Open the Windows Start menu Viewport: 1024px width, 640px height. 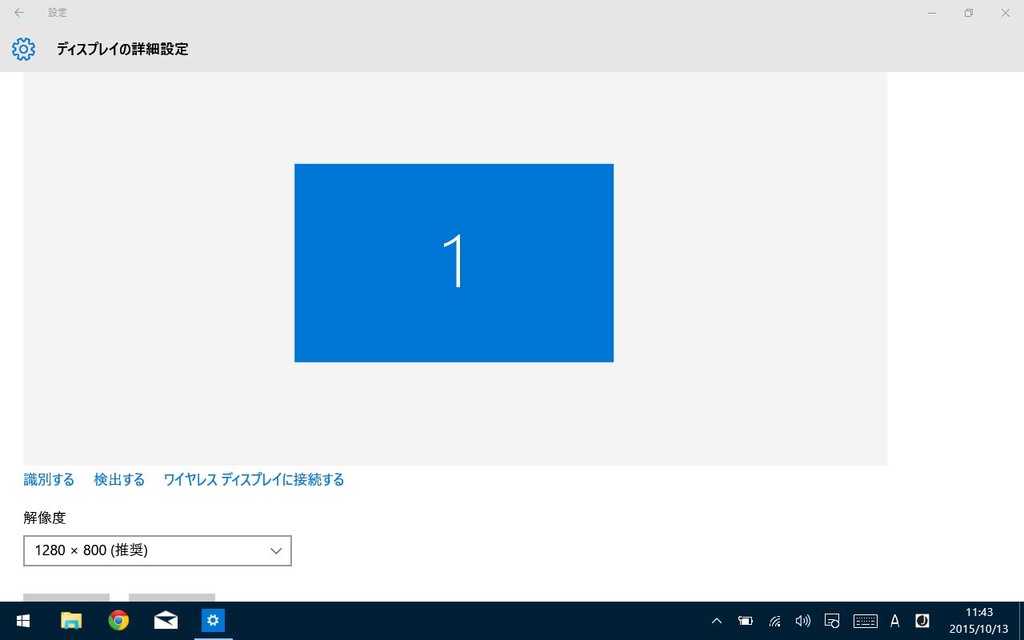click(x=22, y=621)
